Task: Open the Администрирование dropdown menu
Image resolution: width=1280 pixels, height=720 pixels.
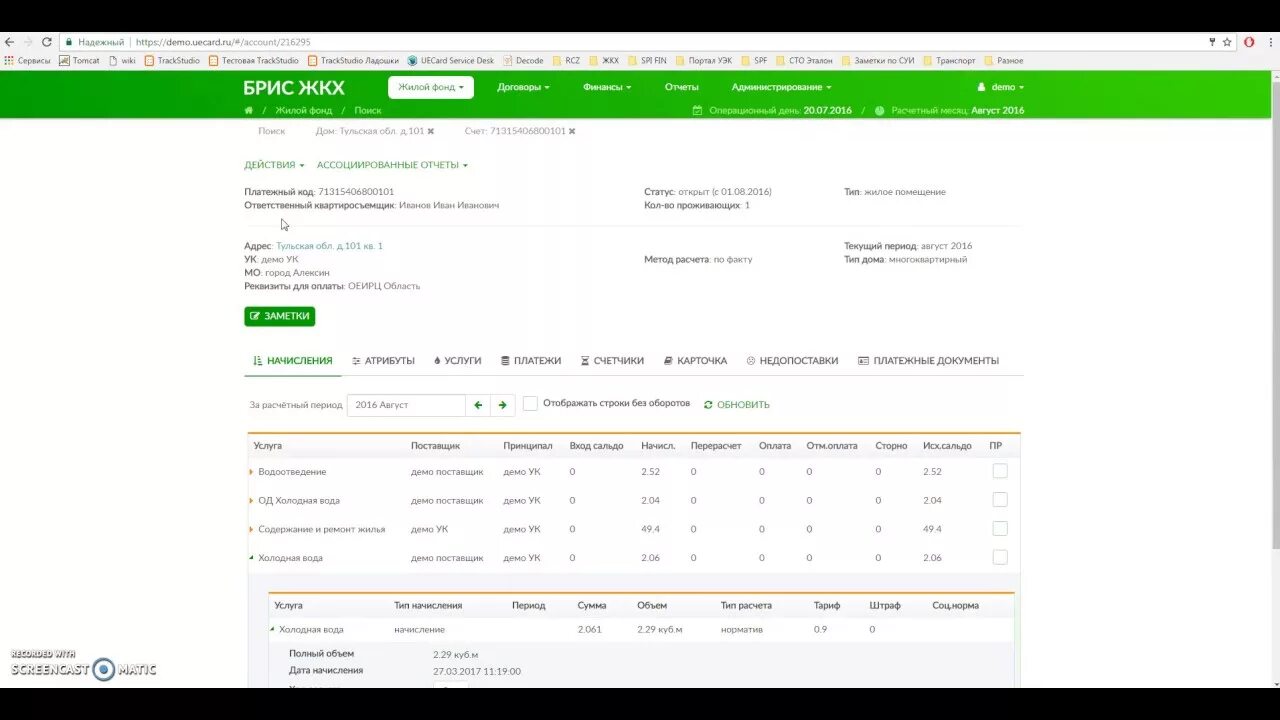Action: 781,87
